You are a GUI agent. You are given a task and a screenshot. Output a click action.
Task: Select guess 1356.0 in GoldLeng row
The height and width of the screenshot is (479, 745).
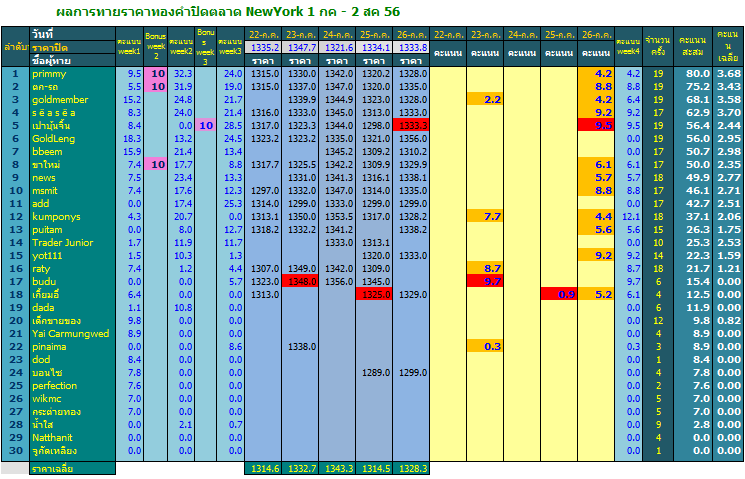413,139
